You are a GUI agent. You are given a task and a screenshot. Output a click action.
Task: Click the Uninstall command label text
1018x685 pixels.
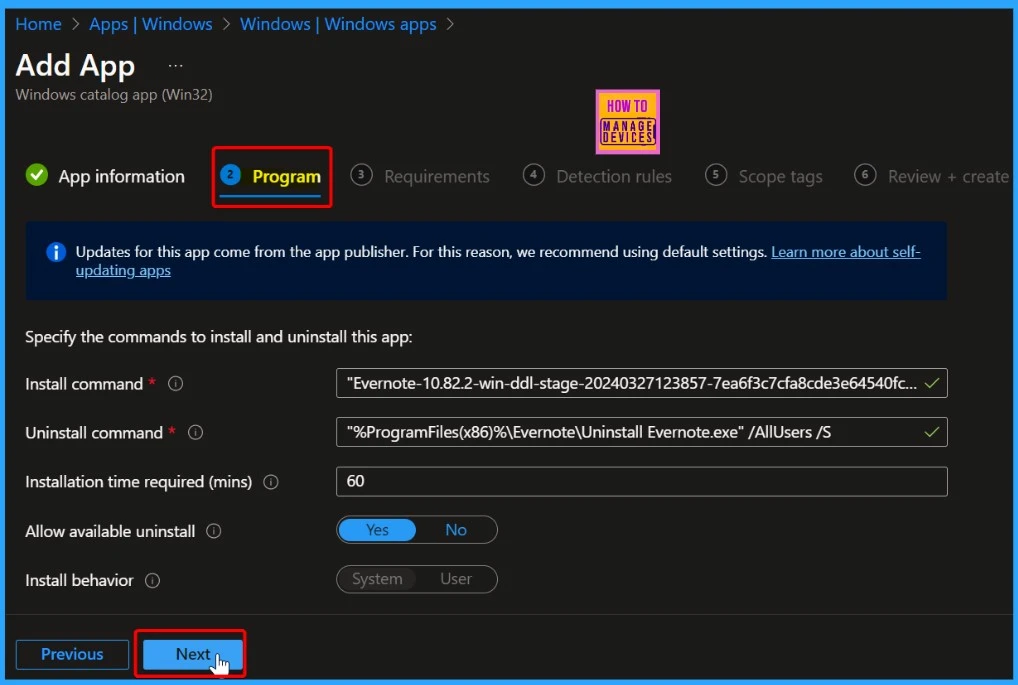(x=93, y=432)
